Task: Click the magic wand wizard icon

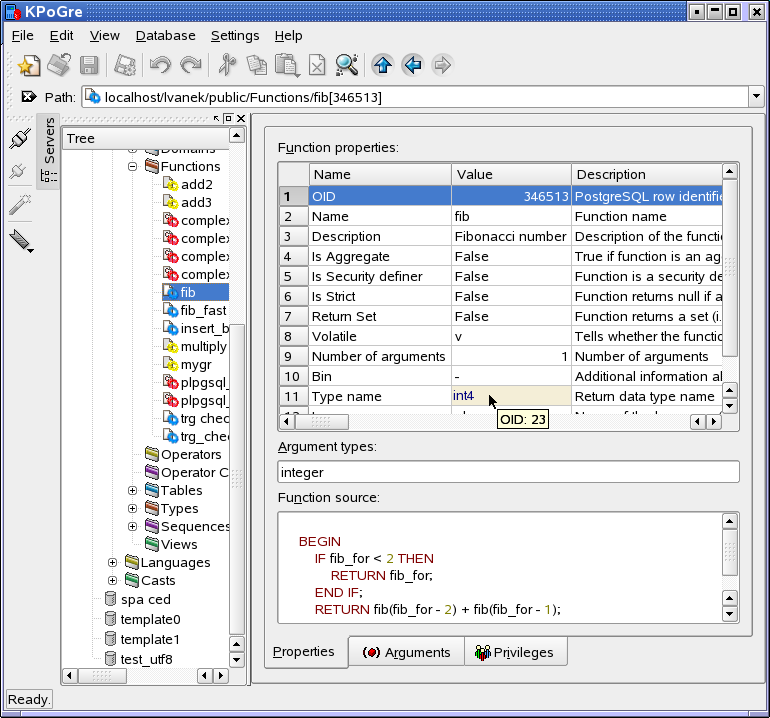Action: coord(19,205)
